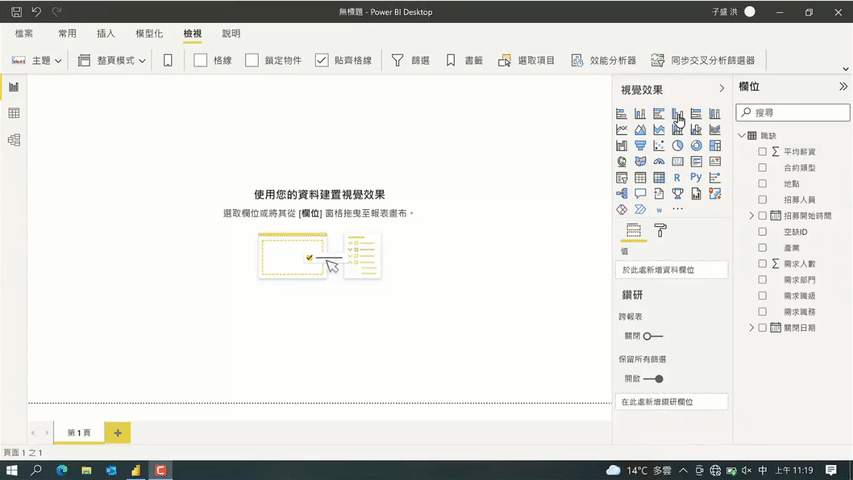Screen dimensions: 853x480
Task: Select the matrix visual
Action: pyautogui.click(x=659, y=177)
